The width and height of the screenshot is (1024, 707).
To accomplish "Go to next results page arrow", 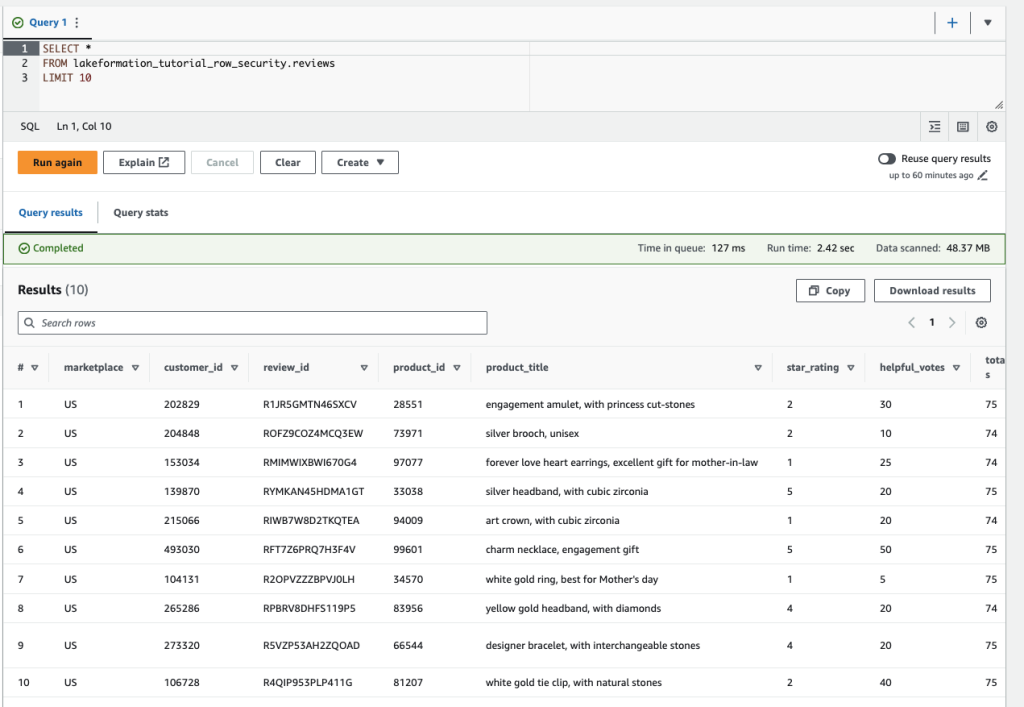I will (x=952, y=323).
